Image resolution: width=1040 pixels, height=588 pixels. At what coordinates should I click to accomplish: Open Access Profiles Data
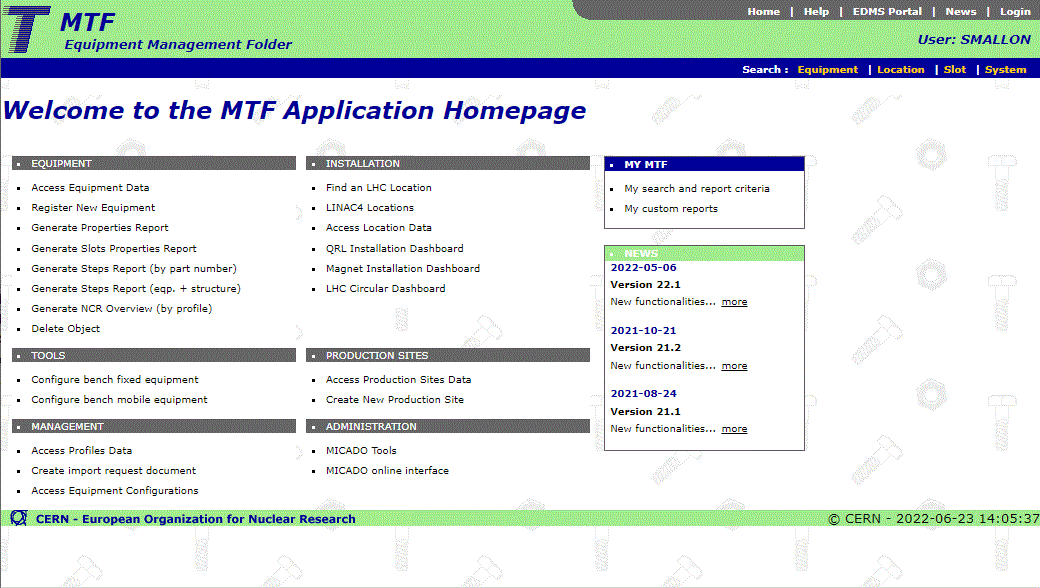click(x=82, y=450)
